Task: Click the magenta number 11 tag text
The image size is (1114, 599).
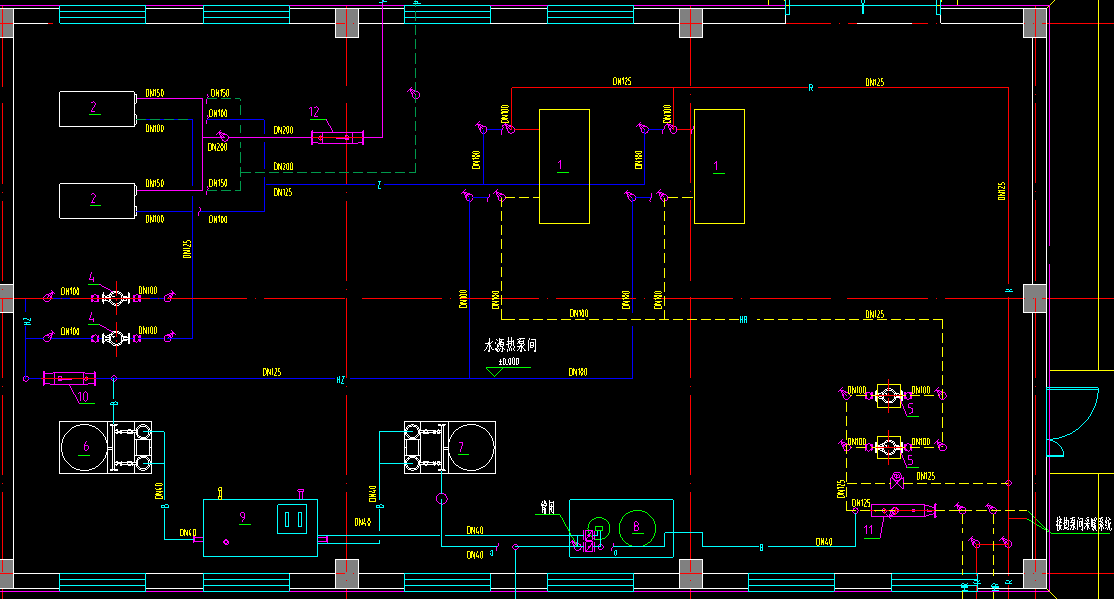Action: [x=868, y=530]
